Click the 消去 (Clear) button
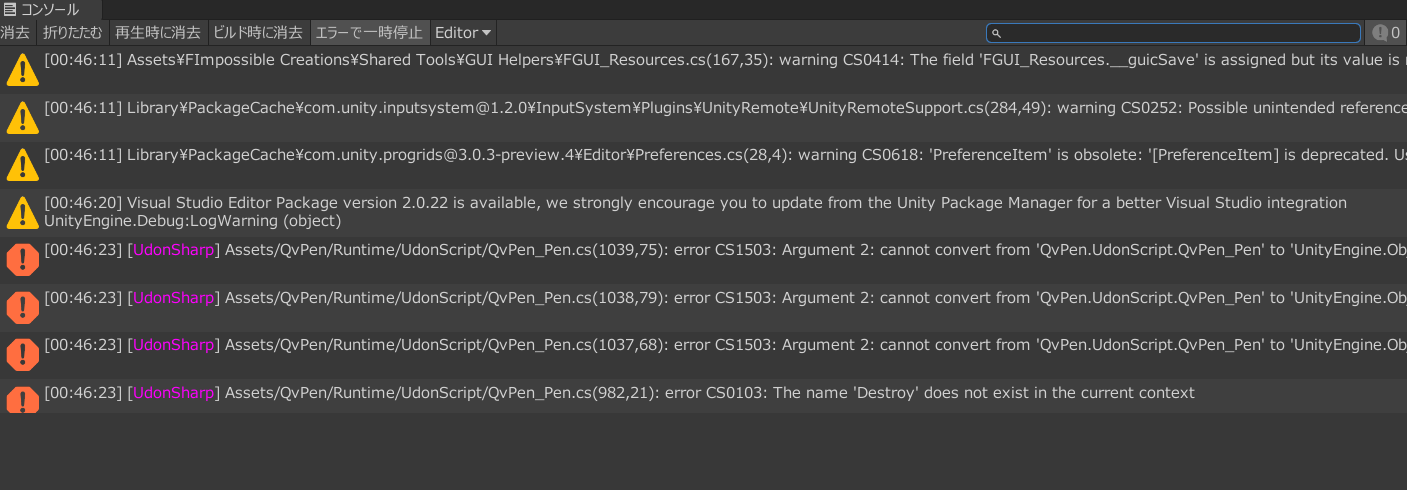Viewport: 1407px width, 490px height. point(17,33)
